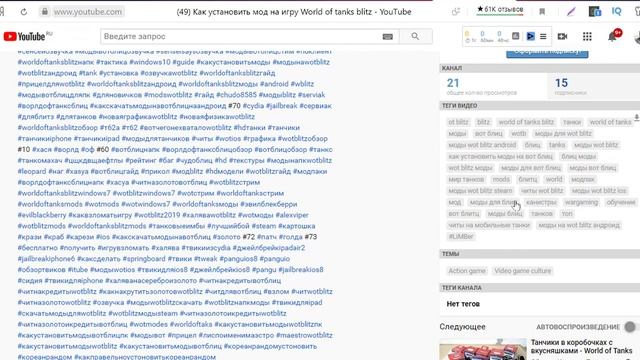Open the hashtag #рейтинг
This screenshot has width=640, height=360.
pyautogui.click(x=140, y=160)
